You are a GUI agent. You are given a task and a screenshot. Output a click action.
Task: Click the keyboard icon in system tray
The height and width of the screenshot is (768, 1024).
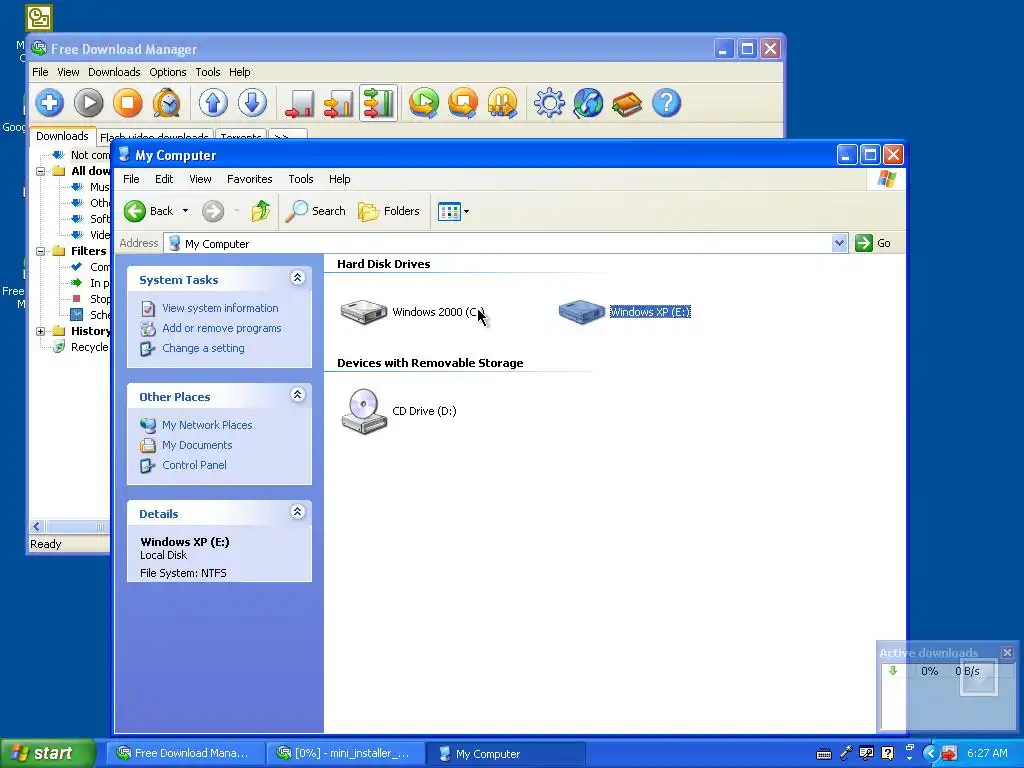tap(824, 754)
